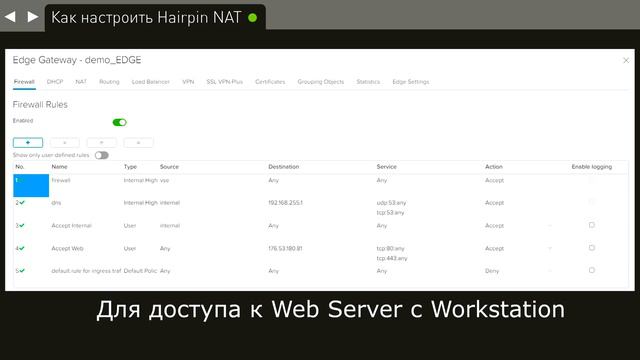Image resolution: width=640 pixels, height=360 pixels.
Task: Click 'internal' source of Accept Internal rule
Action: pos(170,225)
